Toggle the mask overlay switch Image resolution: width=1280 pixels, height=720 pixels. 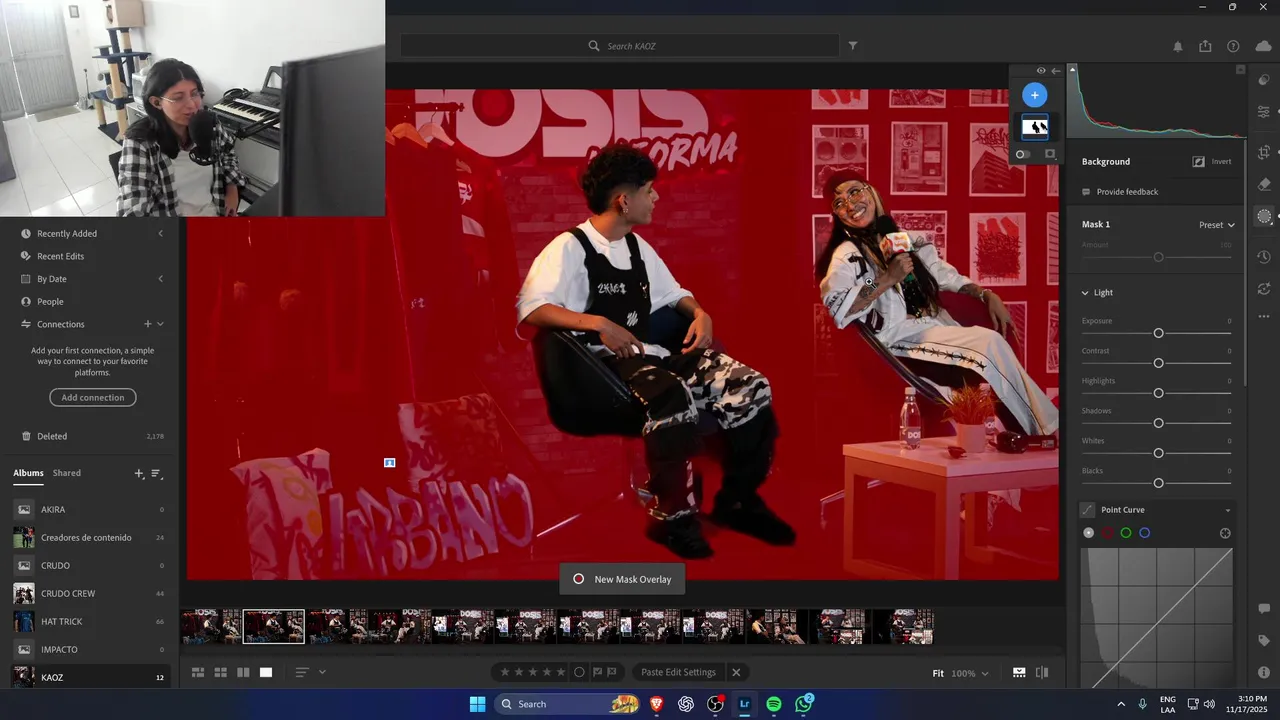(x=1022, y=154)
